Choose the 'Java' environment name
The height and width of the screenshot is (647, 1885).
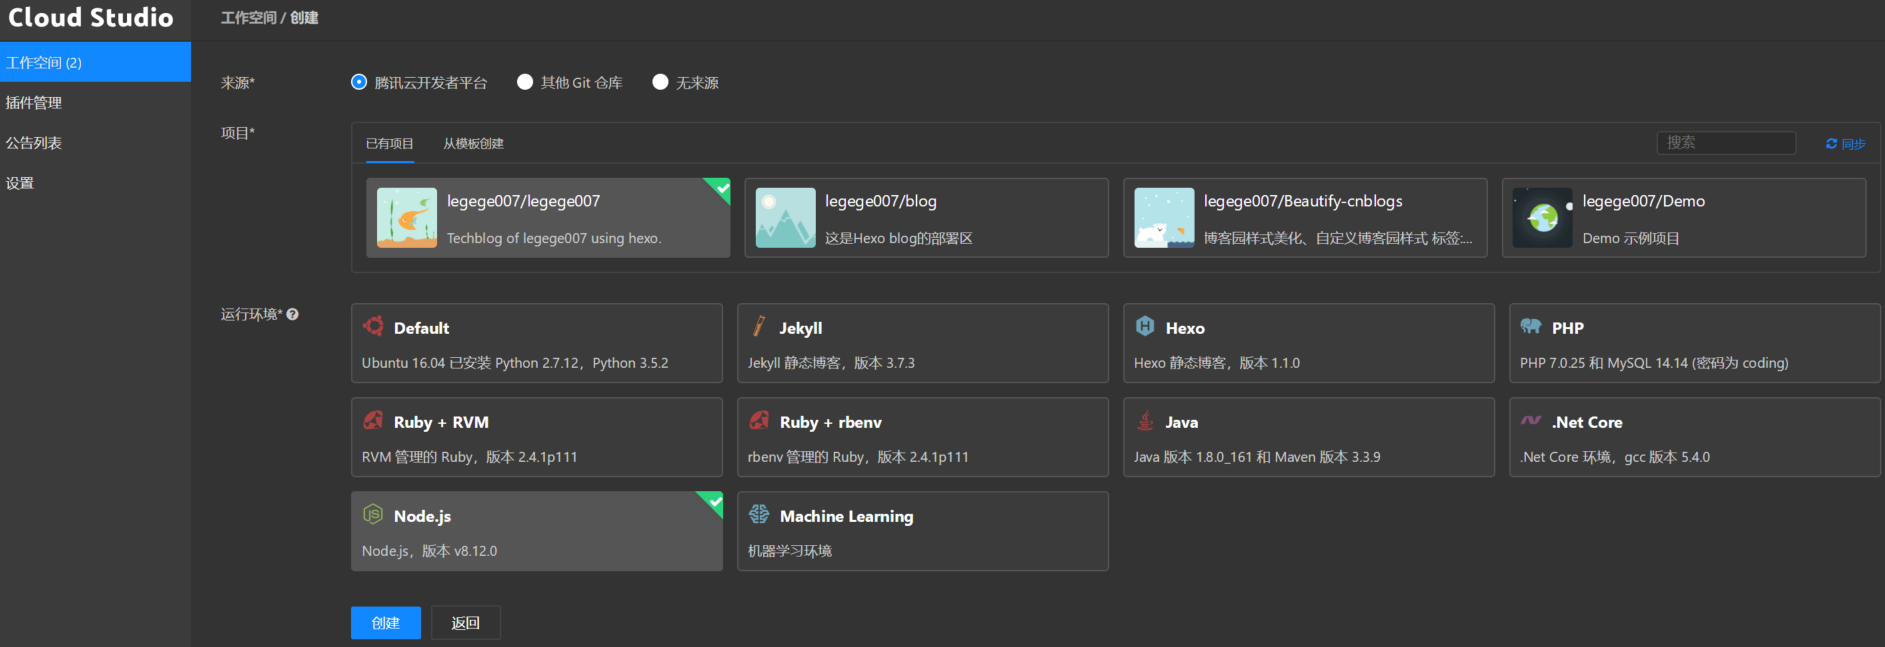click(1182, 422)
